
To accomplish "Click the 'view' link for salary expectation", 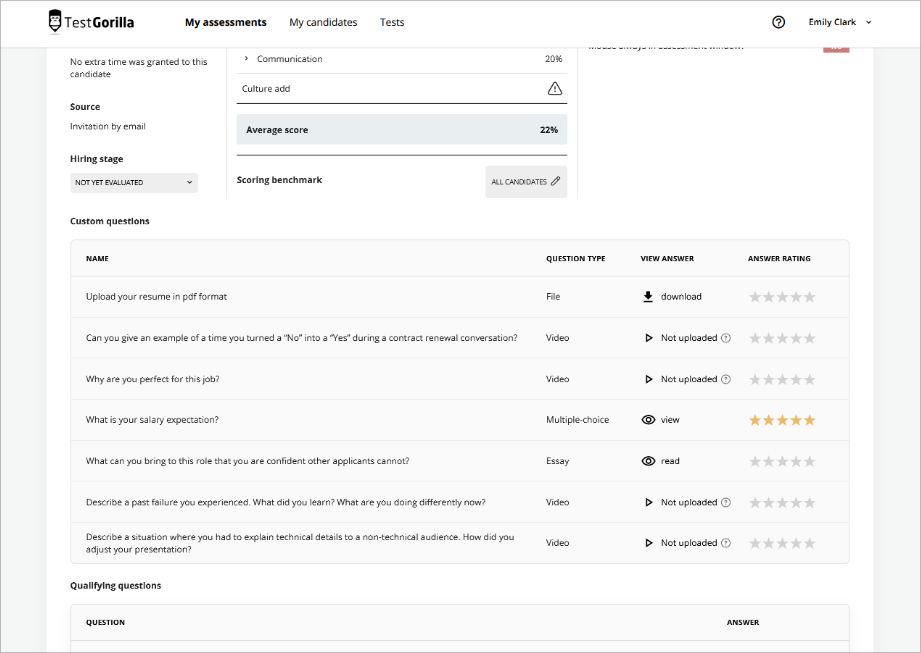I will 670,420.
